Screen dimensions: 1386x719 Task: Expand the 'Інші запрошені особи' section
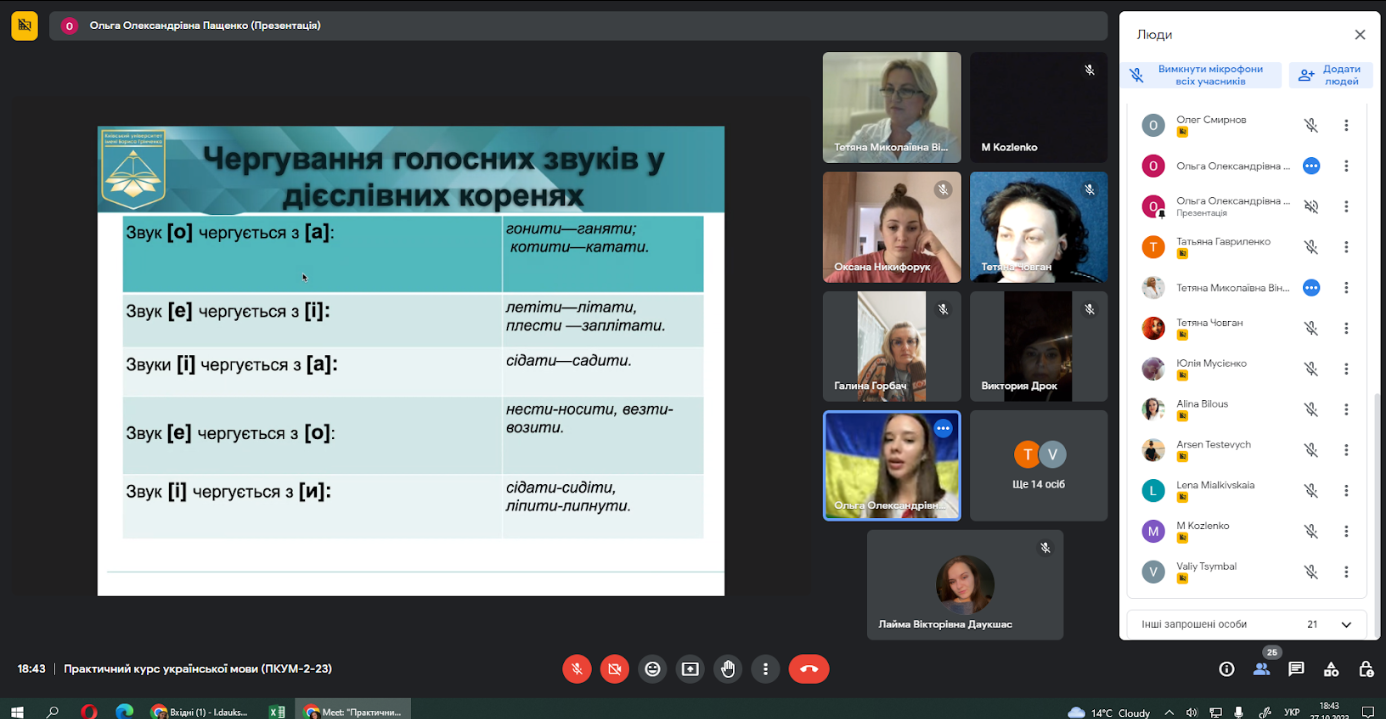(x=1346, y=624)
